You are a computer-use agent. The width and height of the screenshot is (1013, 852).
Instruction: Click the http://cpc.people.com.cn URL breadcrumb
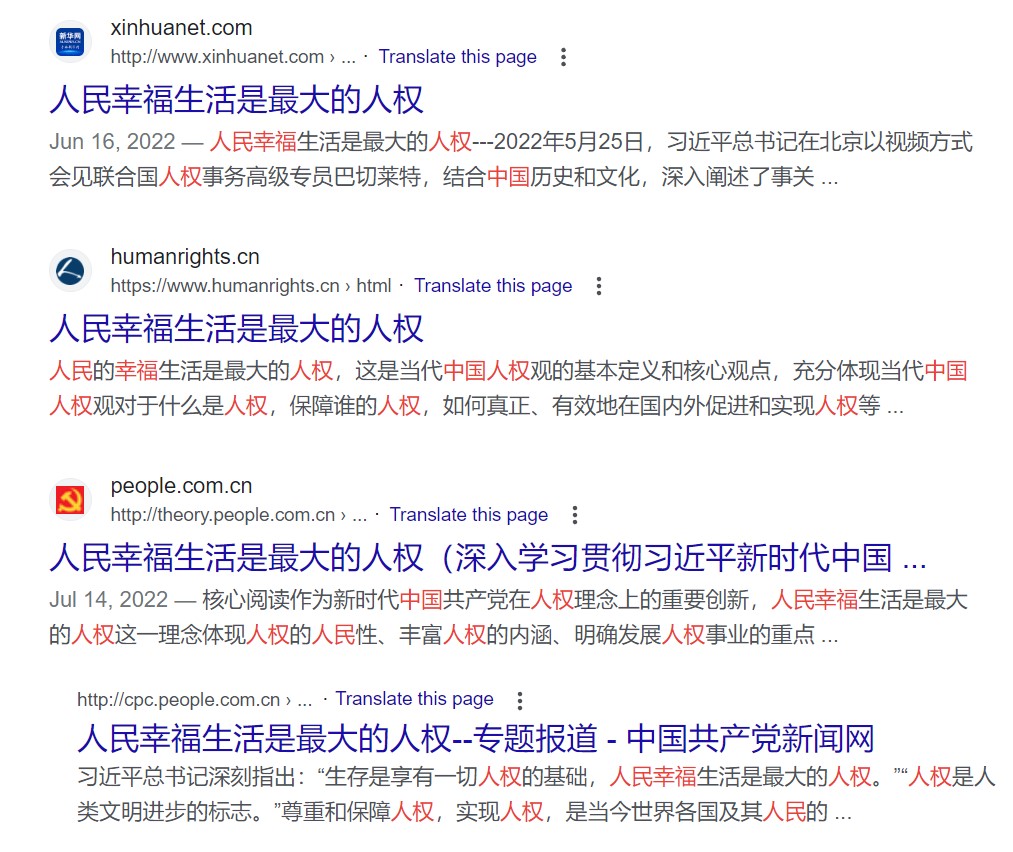[x=194, y=700]
